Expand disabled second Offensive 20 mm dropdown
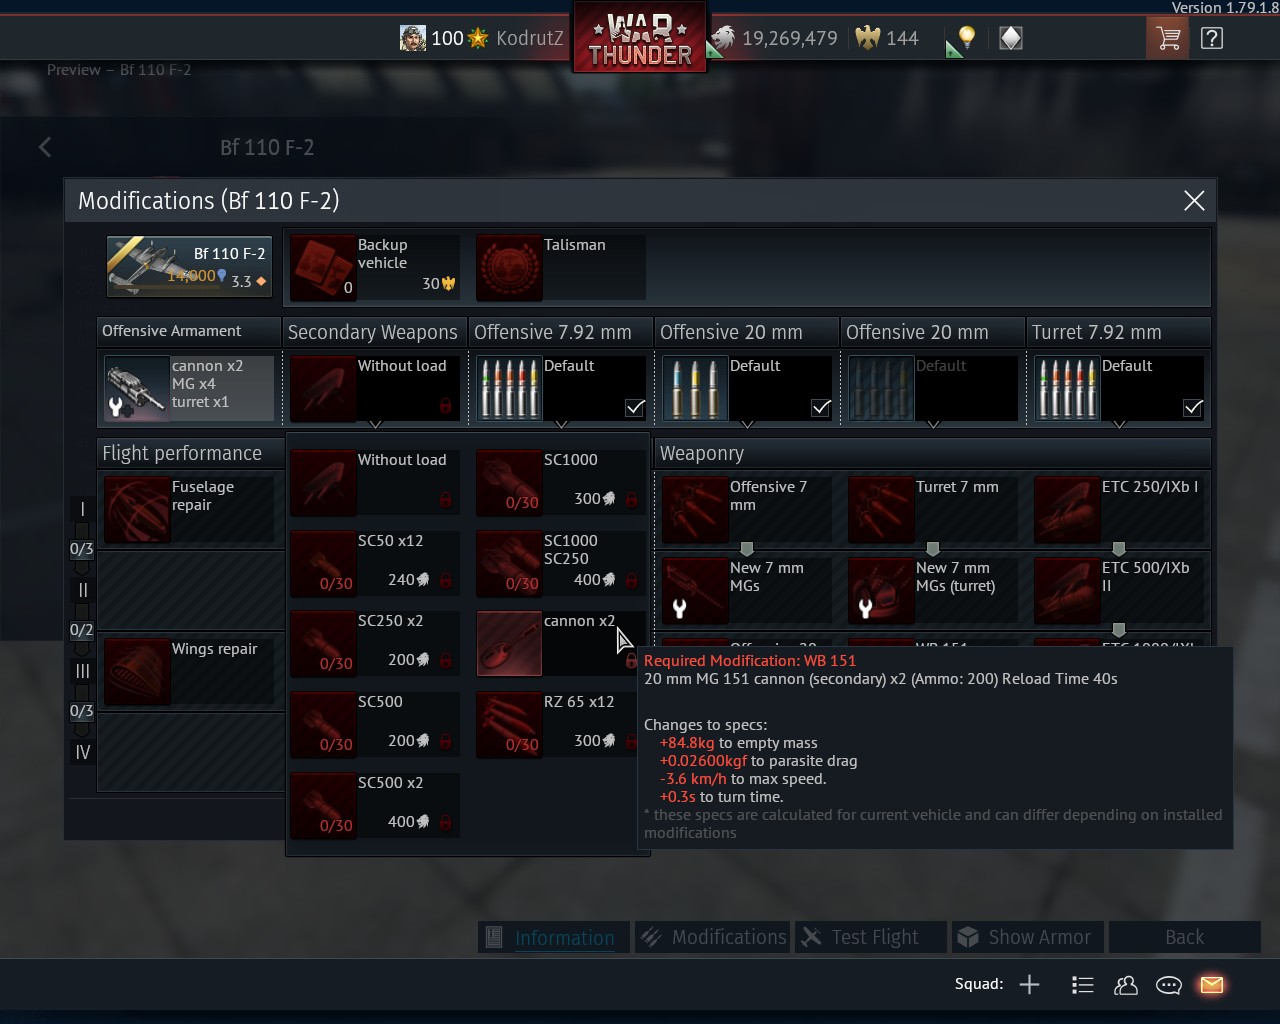This screenshot has height=1024, width=1280. tap(933, 424)
